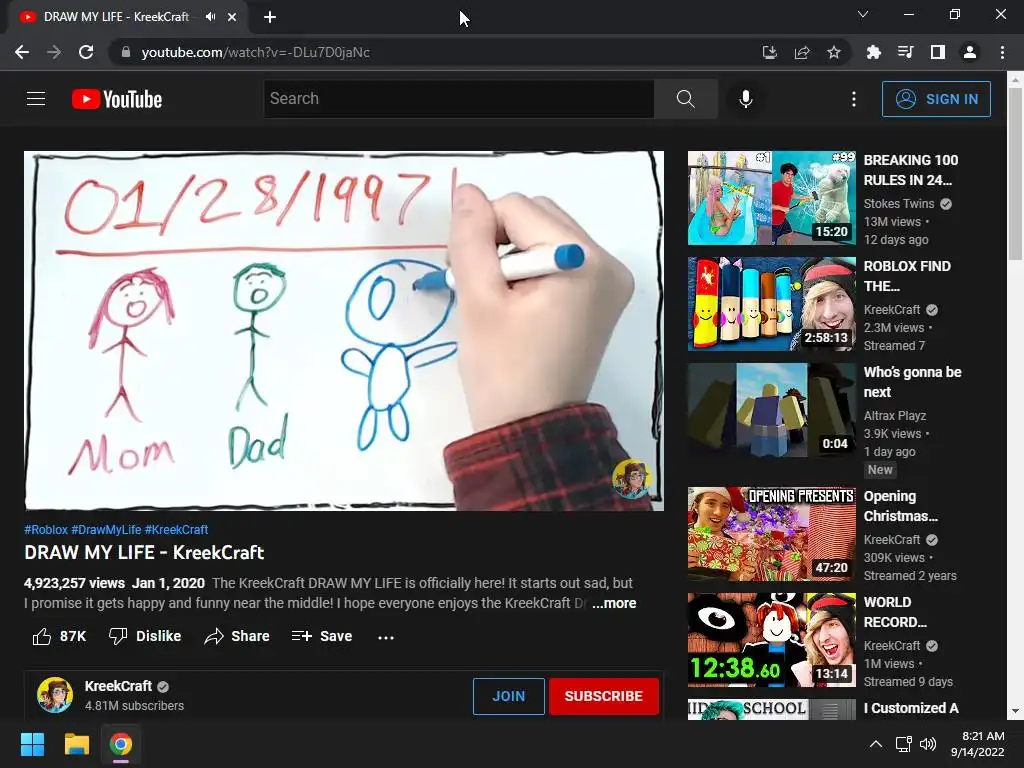Click the Chrome taskbar icon
This screenshot has height=768, width=1024.
pos(121,744)
